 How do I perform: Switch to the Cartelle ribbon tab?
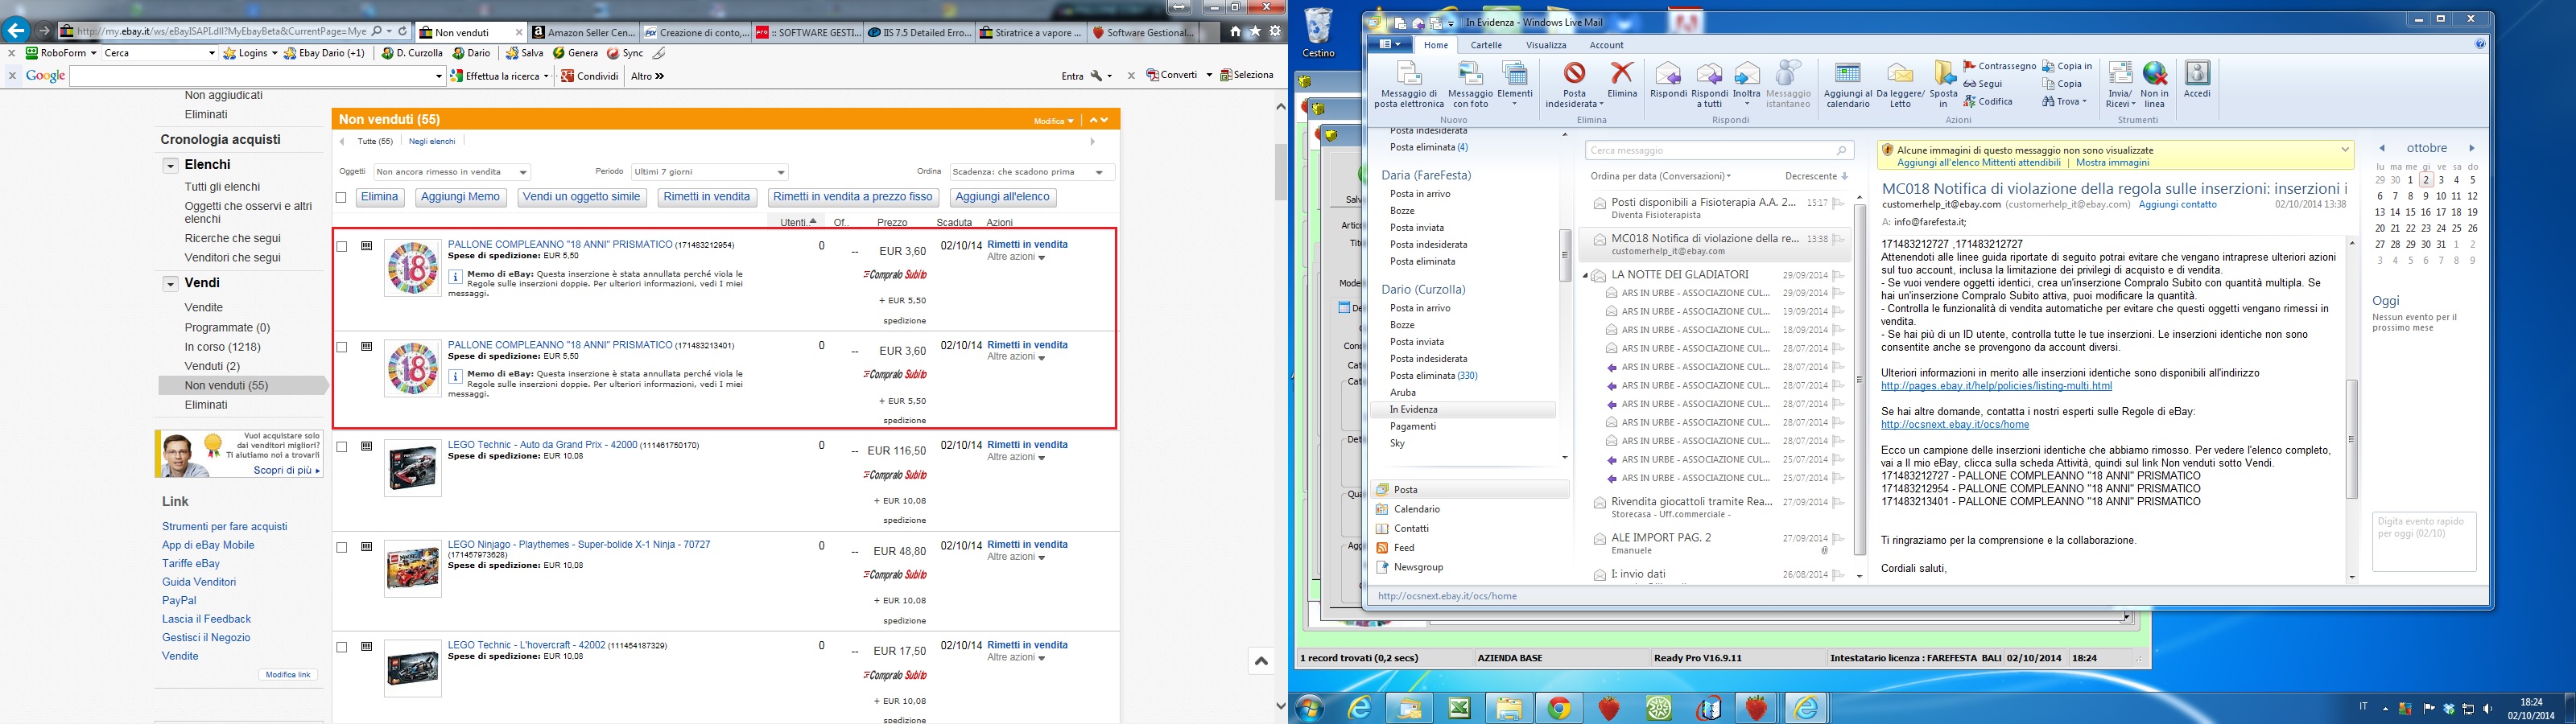coord(1486,45)
